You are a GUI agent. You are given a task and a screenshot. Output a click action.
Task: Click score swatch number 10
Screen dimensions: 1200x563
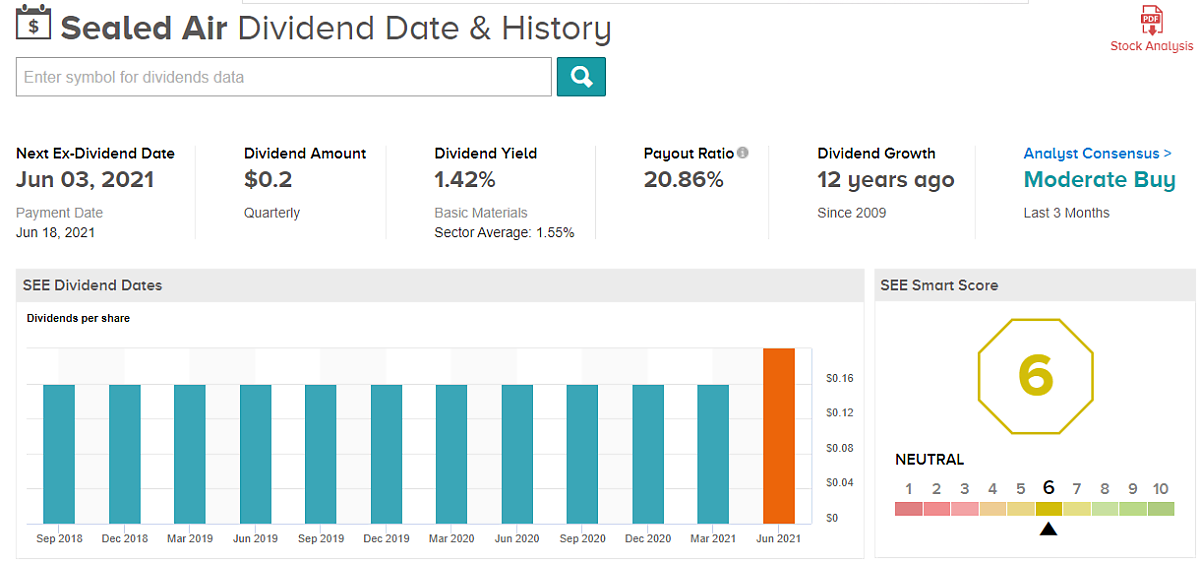pos(1161,508)
